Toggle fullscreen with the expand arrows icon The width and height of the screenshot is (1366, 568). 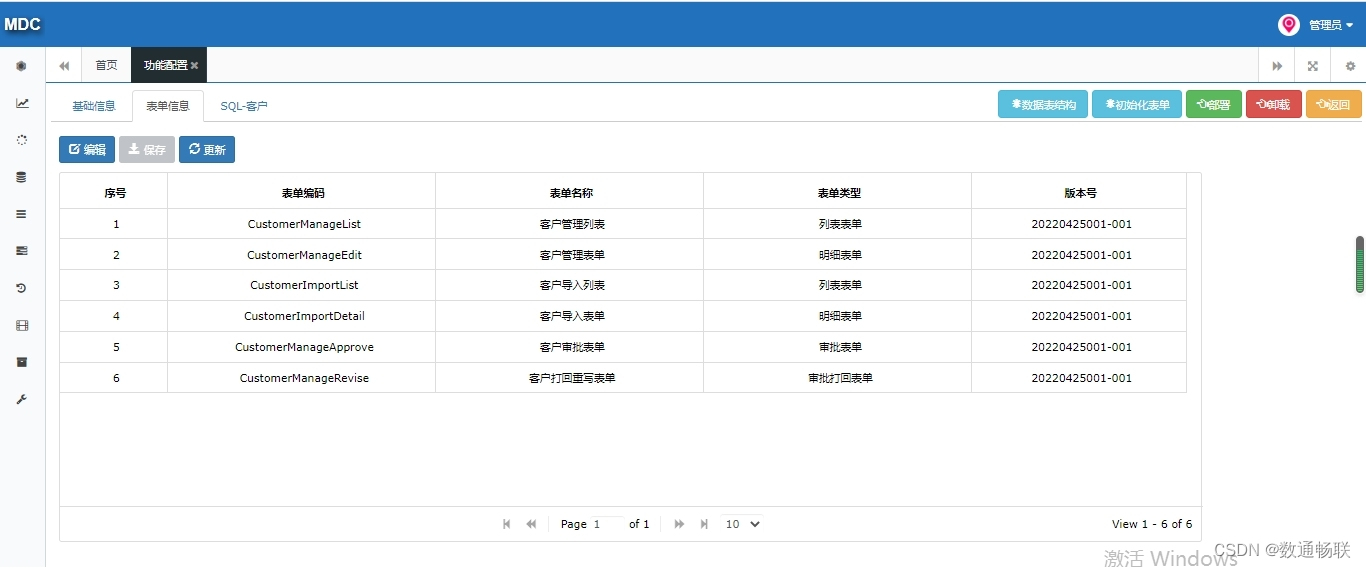click(1313, 66)
